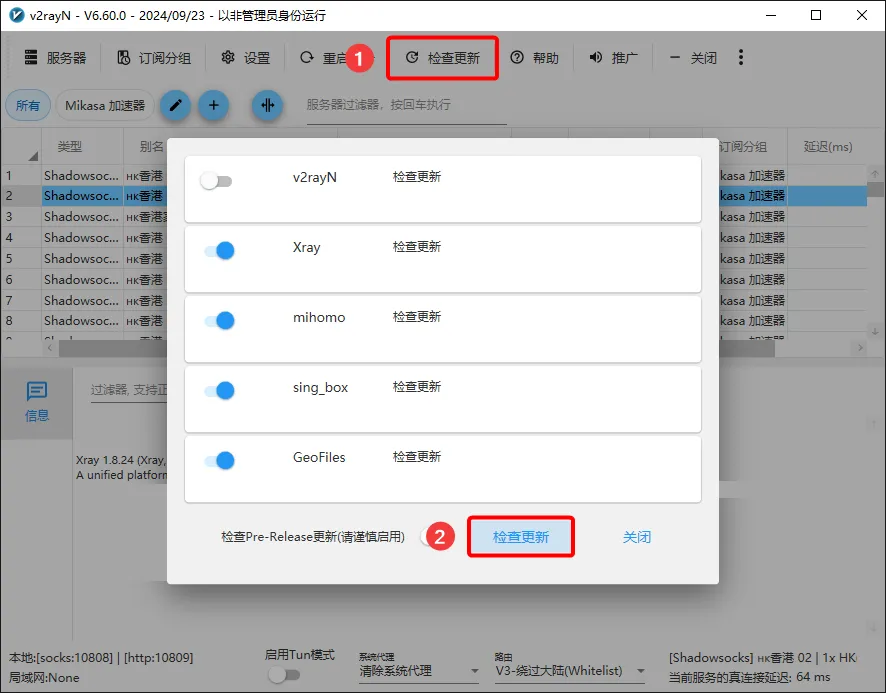Click the 关闭 item in the top toolbar
886x693 pixels.
pyautogui.click(x=693, y=58)
